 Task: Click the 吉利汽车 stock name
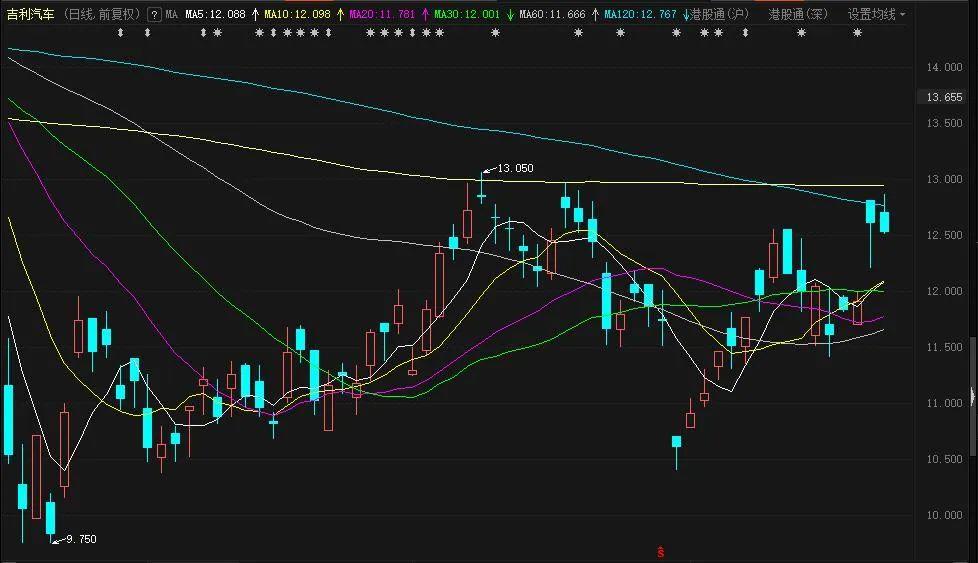(31, 14)
